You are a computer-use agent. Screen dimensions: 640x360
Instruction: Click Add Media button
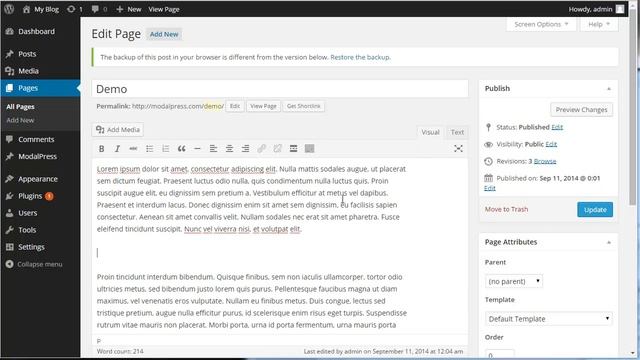[x=118, y=130]
